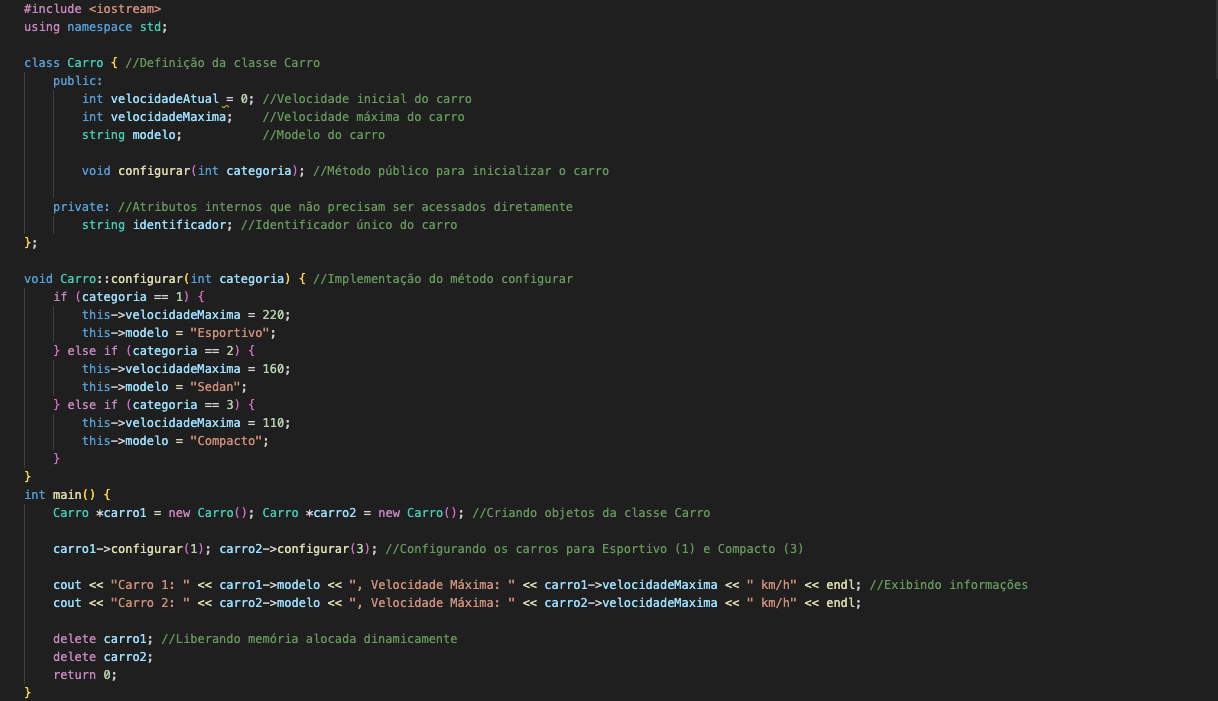Click the comment "//Liberando memória alocada dinamicamente"
The image size is (1218, 701).
tap(309, 639)
